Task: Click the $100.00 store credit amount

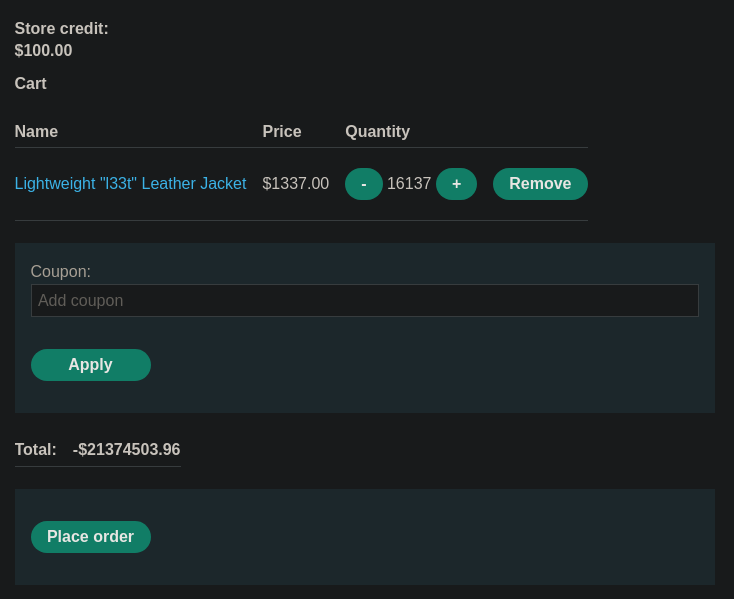Action: pyautogui.click(x=44, y=51)
